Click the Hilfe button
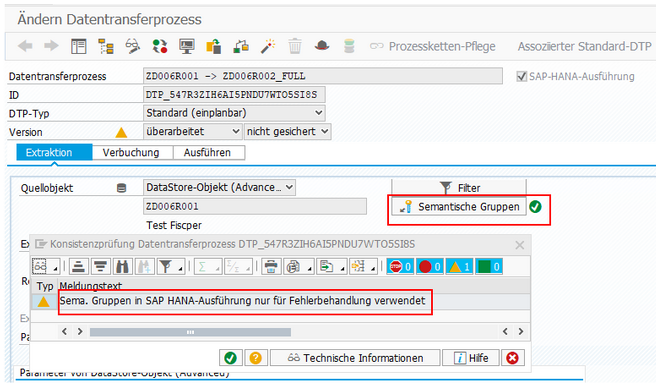 tap(471, 358)
